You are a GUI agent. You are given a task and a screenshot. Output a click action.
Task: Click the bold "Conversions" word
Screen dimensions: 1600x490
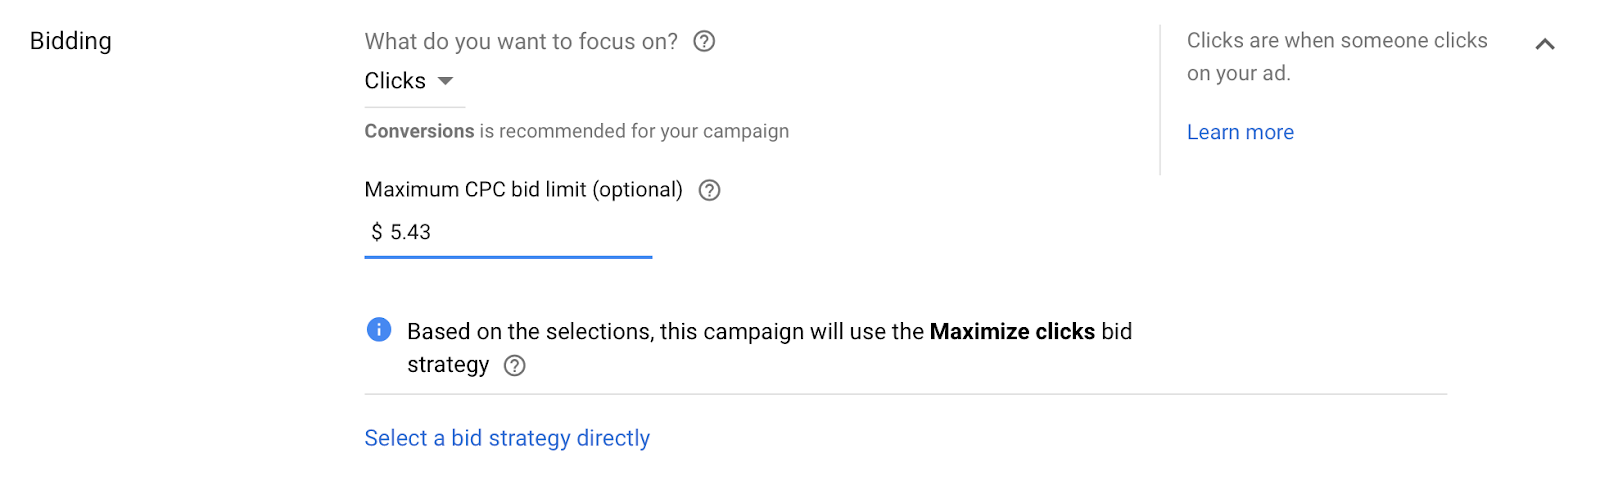(419, 131)
